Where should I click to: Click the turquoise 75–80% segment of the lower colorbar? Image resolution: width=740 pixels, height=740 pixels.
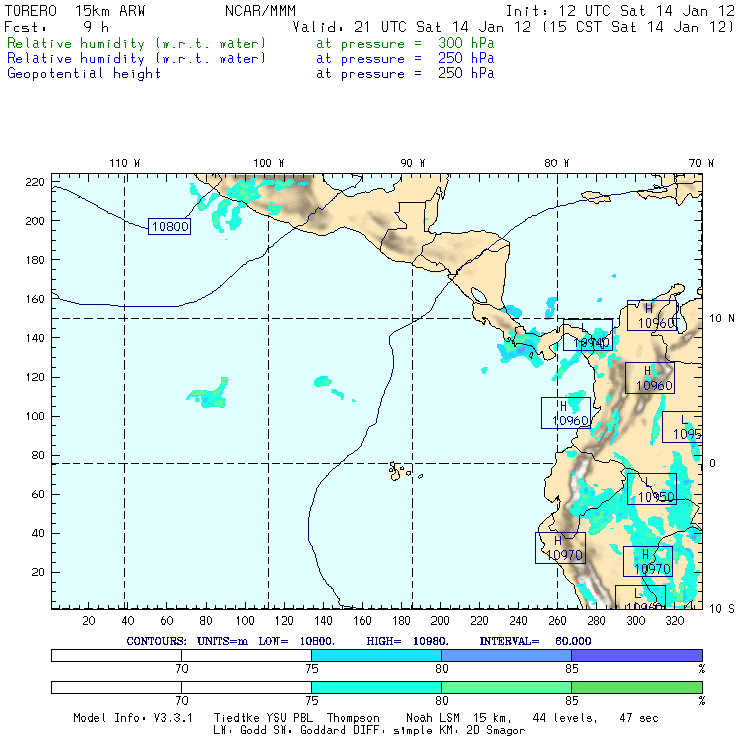tap(376, 687)
